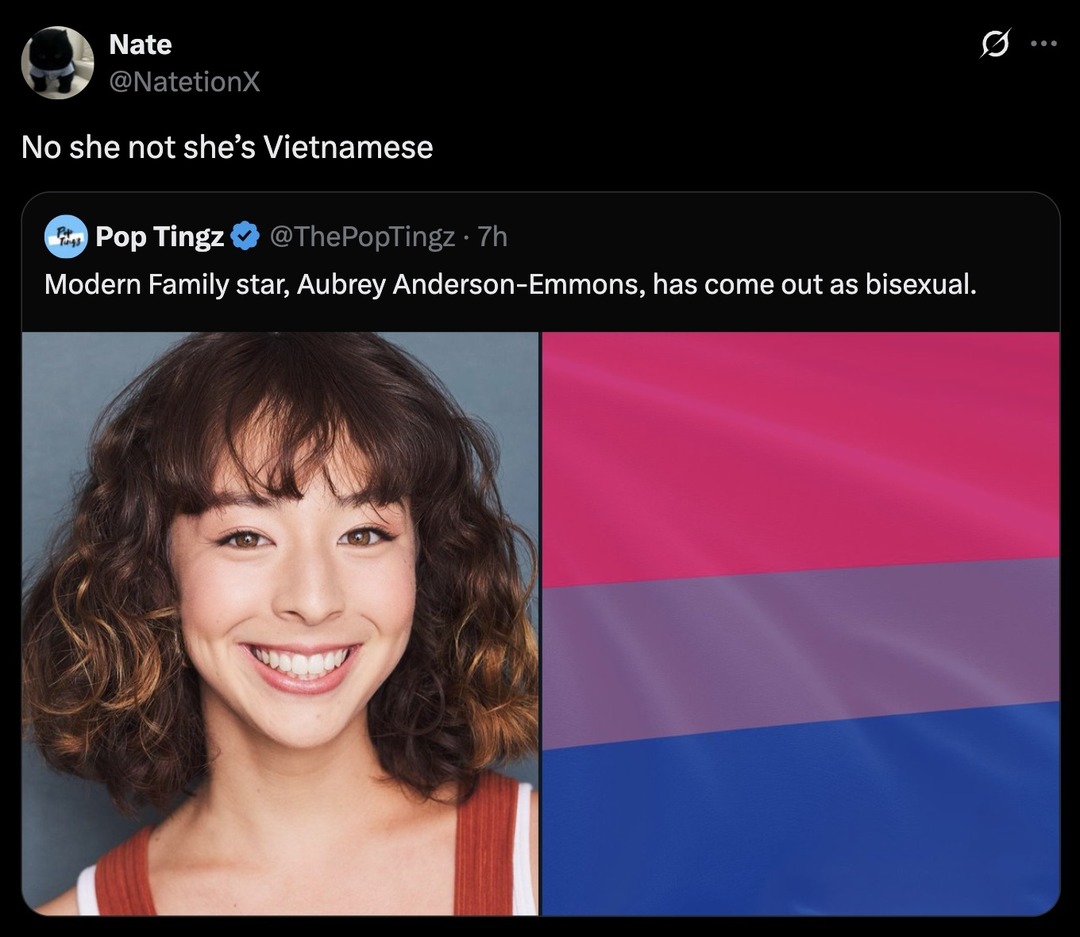This screenshot has height=937, width=1080.
Task: Click the "Modern Family star" phrase
Action: pos(165,285)
